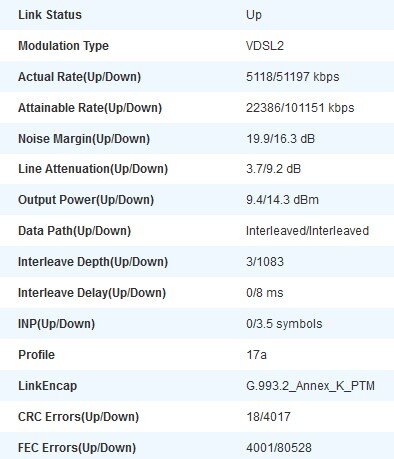
Task: Select the VDSL2 modulation type value
Action: (x=265, y=46)
